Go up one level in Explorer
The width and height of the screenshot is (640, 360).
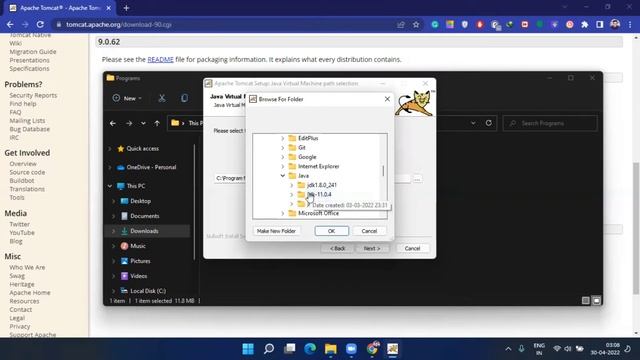pos(157,123)
